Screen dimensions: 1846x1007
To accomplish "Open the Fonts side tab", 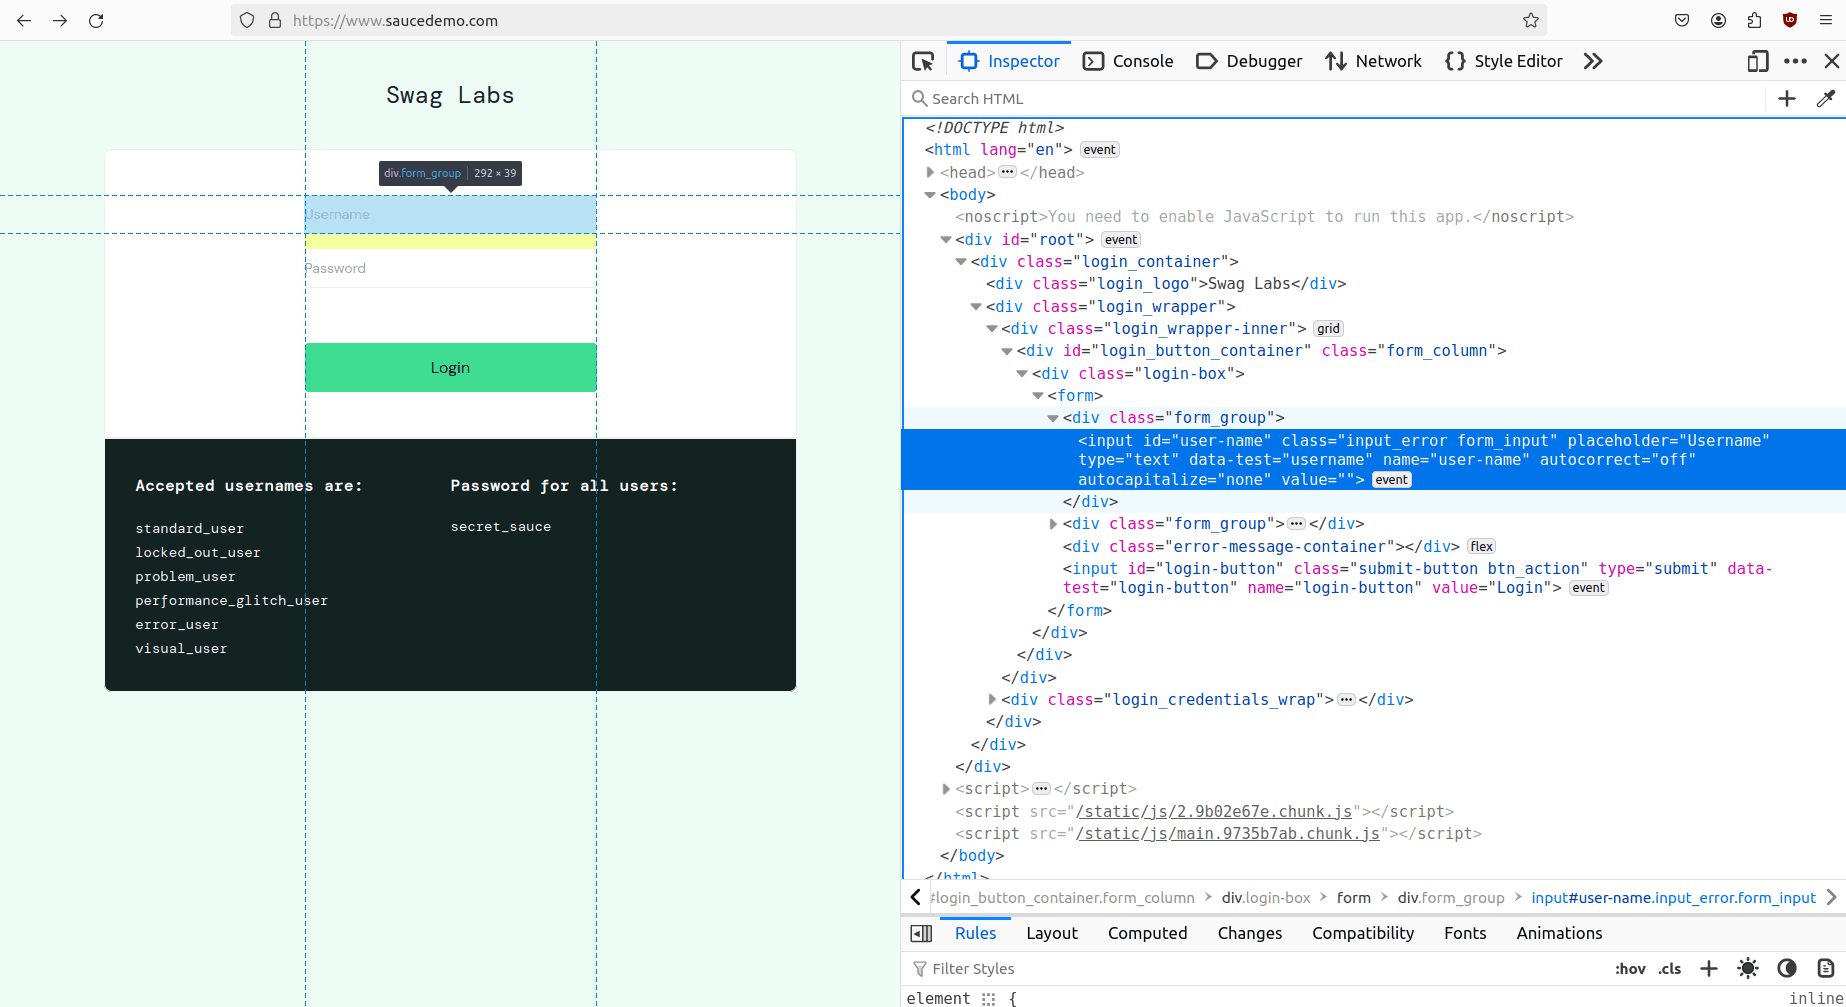I will [x=1465, y=933].
